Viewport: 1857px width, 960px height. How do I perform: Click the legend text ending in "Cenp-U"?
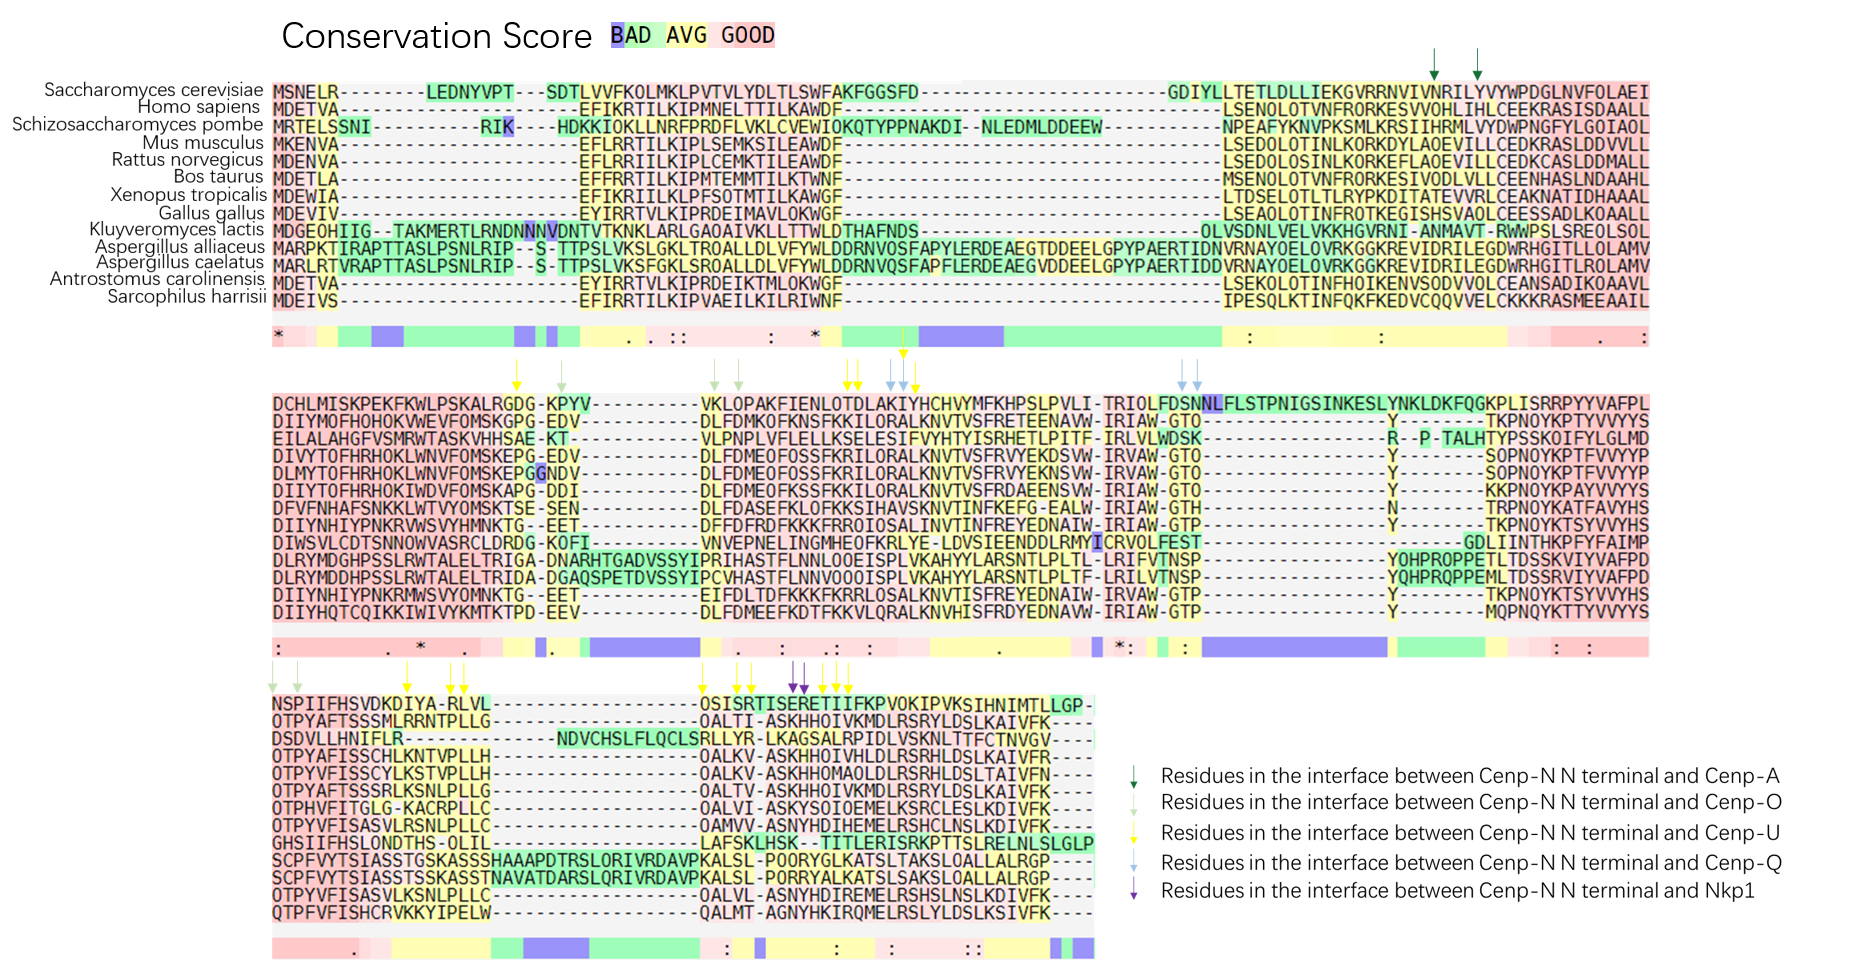pos(1471,833)
